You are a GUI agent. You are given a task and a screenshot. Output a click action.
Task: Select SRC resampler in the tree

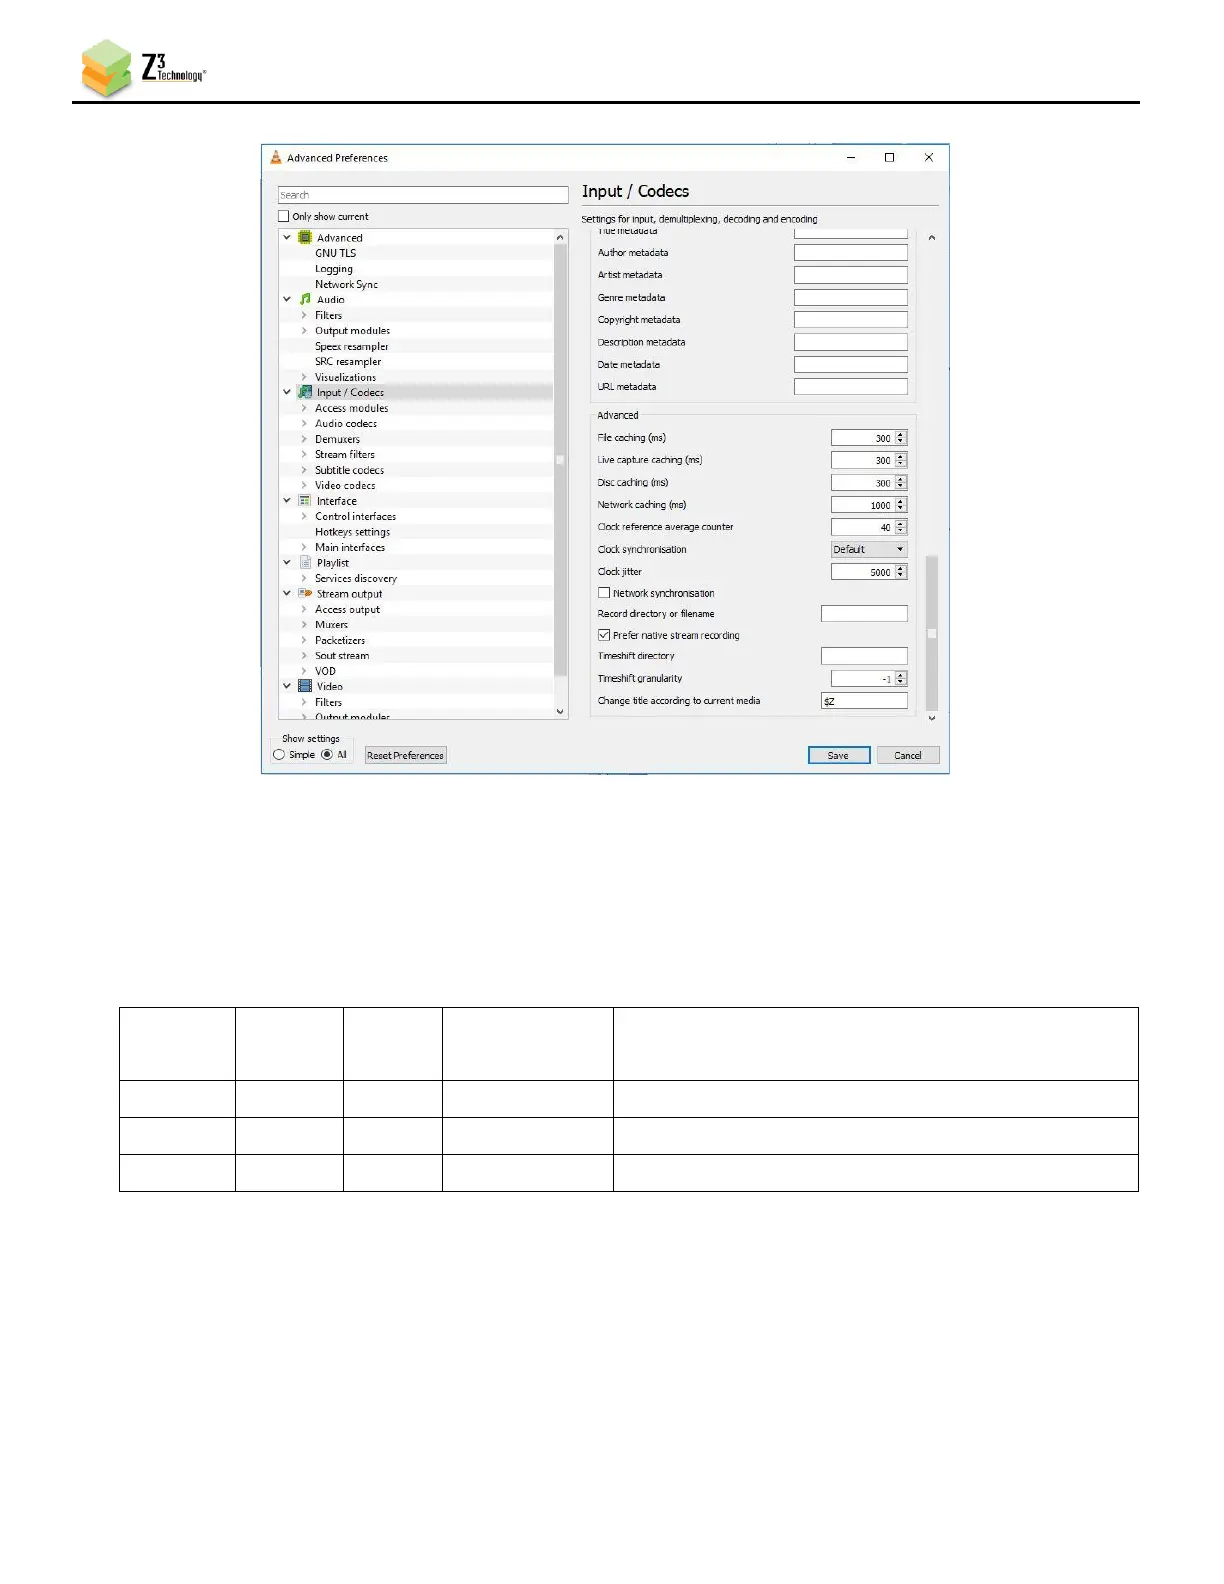click(348, 362)
